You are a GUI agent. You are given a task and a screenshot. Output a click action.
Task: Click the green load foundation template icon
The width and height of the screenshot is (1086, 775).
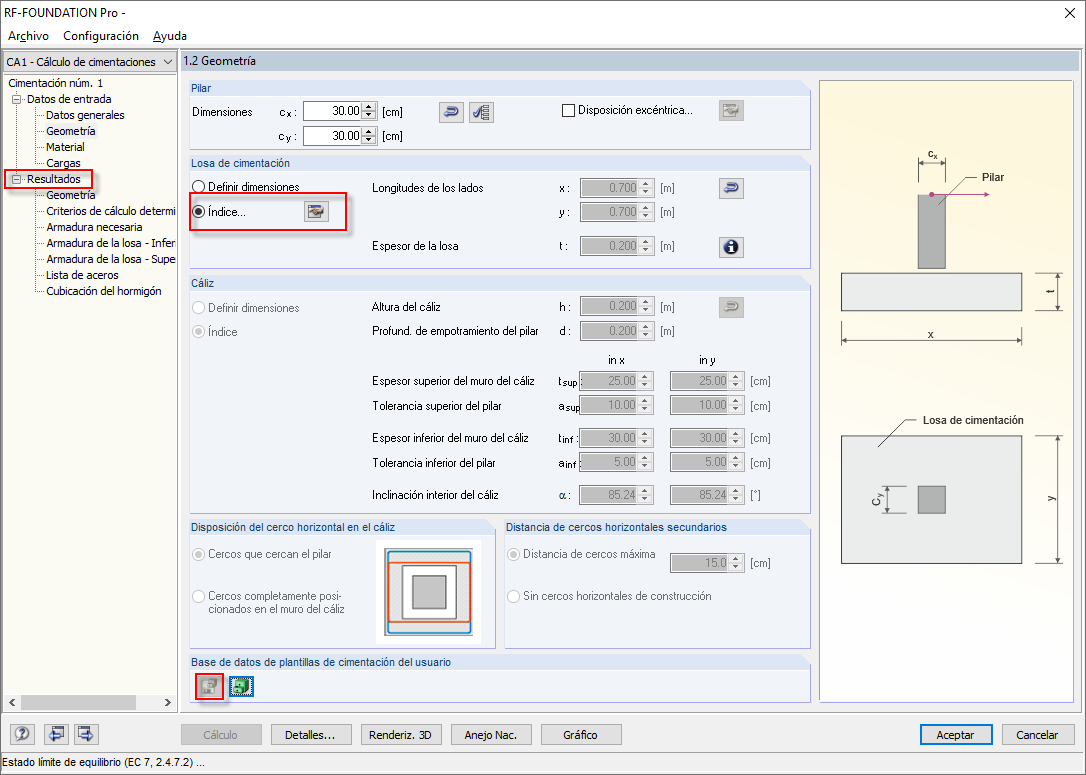[x=241, y=686]
